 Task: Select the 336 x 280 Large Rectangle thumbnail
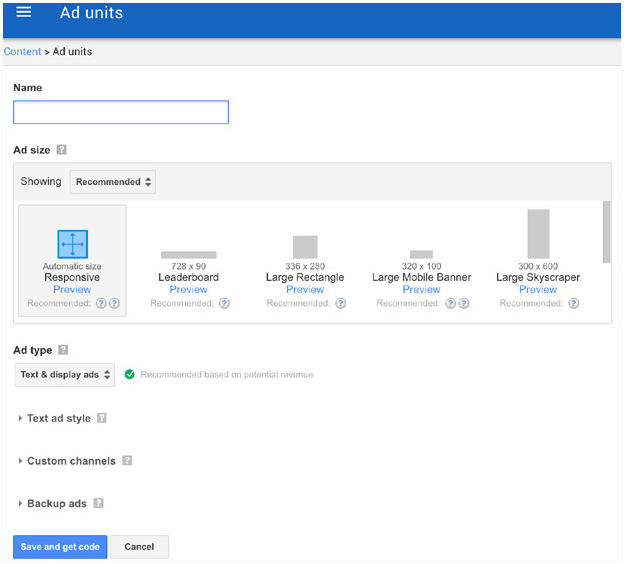click(305, 247)
